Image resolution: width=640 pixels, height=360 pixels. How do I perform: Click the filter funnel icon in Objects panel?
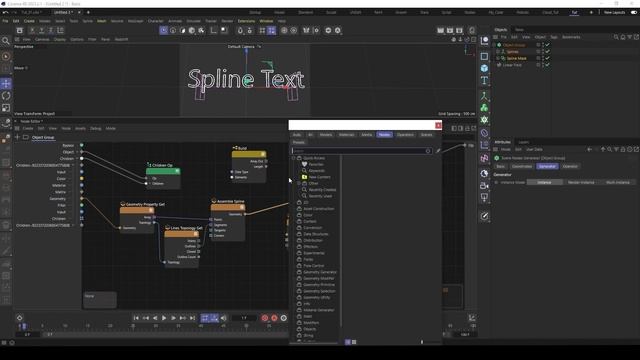click(629, 37)
